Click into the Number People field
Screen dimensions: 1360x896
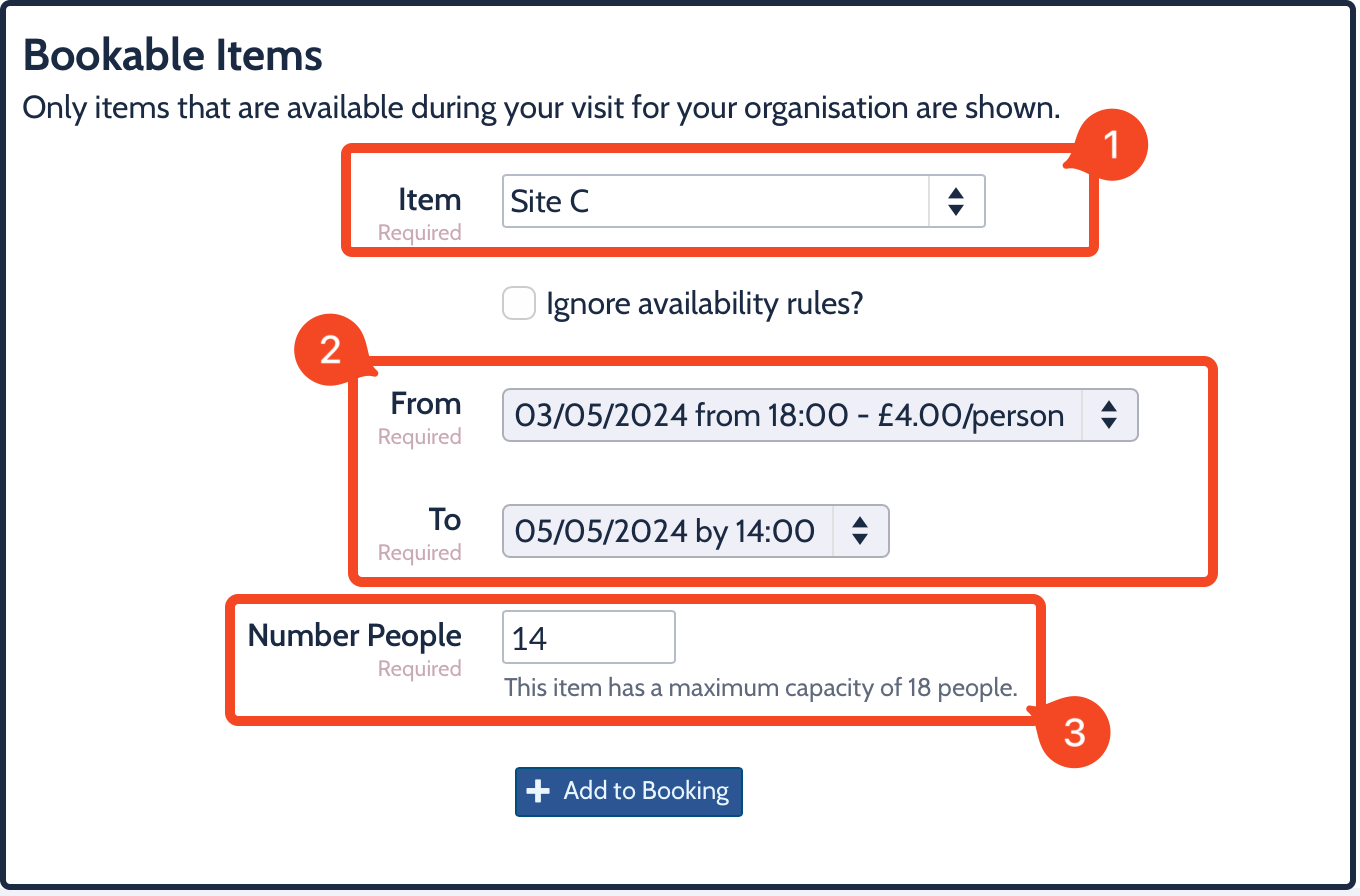pyautogui.click(x=588, y=638)
